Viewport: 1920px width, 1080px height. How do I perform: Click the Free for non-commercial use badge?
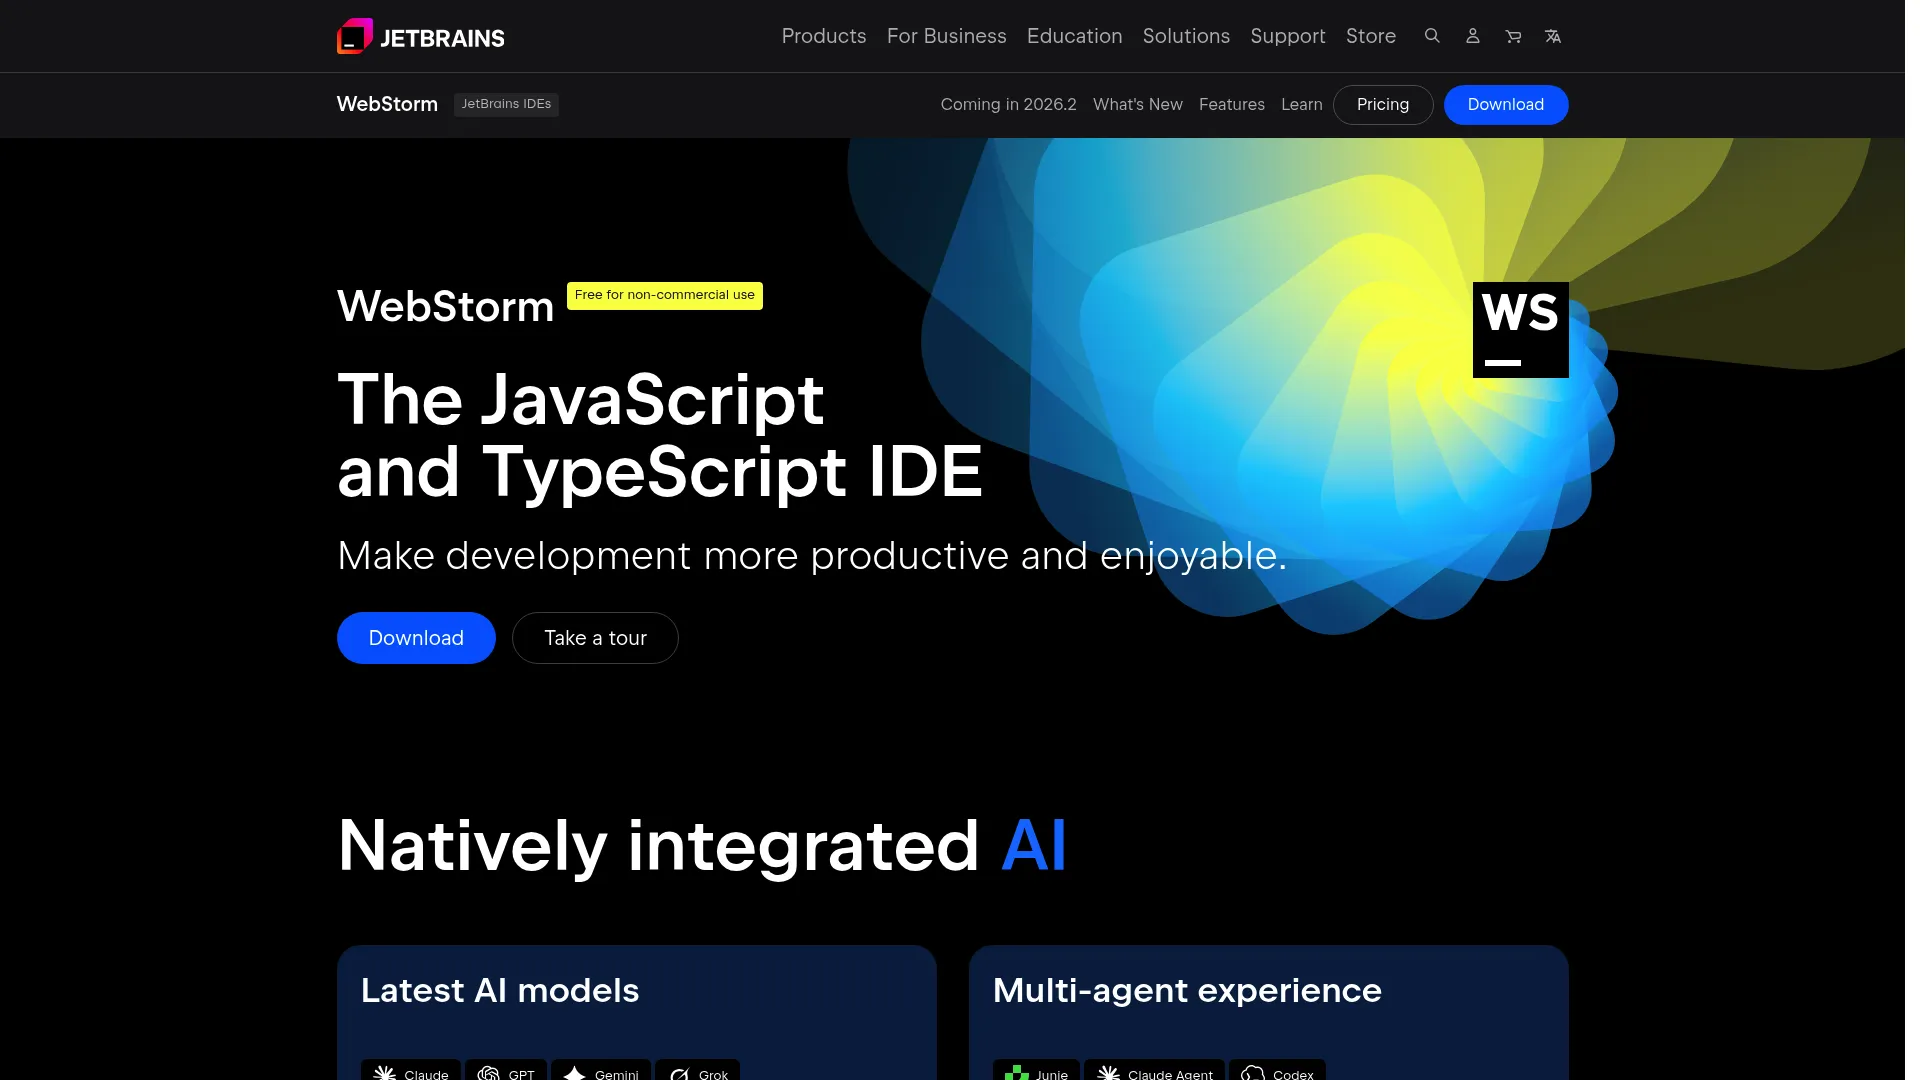point(665,295)
